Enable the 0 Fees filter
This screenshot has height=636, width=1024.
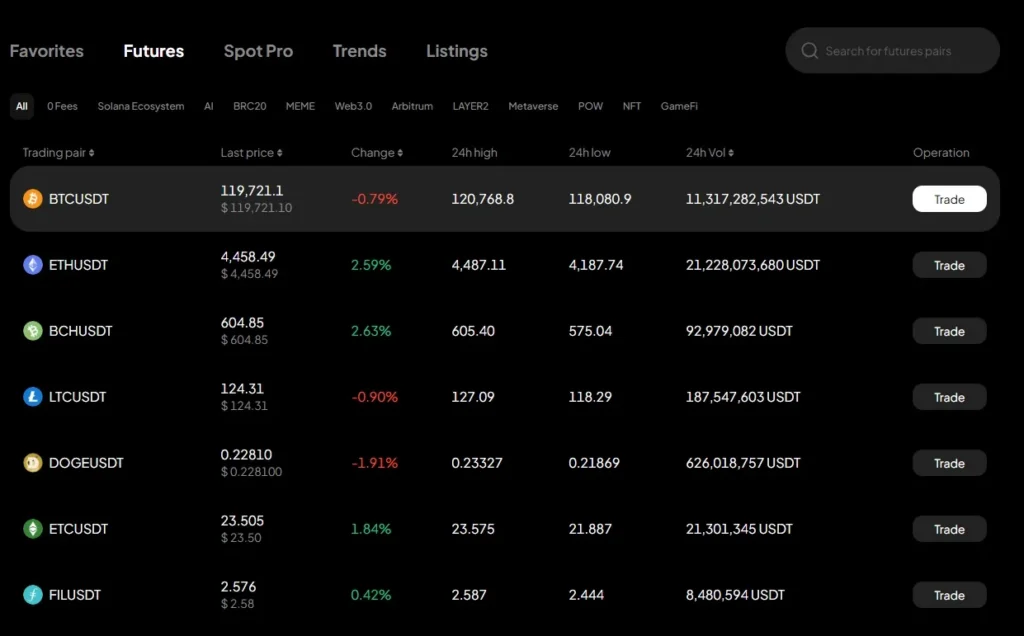tap(62, 106)
